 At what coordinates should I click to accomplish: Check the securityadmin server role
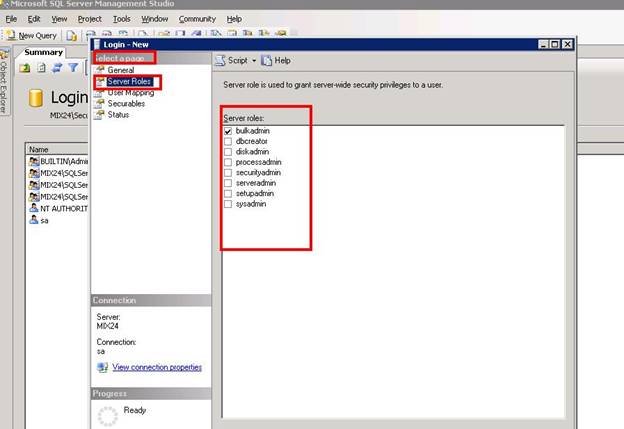228,172
